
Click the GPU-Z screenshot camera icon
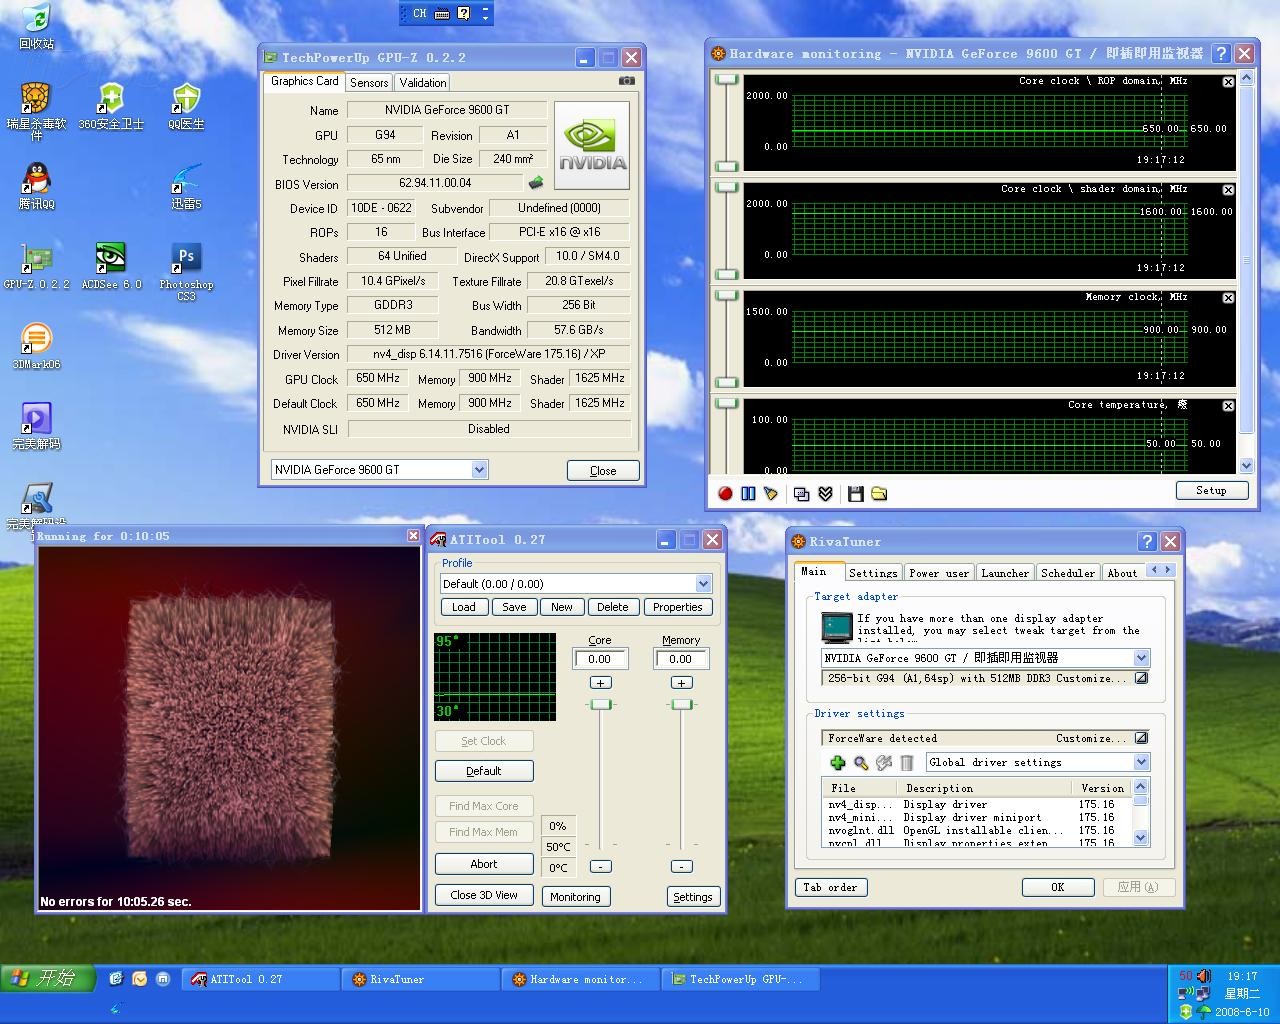(x=627, y=80)
